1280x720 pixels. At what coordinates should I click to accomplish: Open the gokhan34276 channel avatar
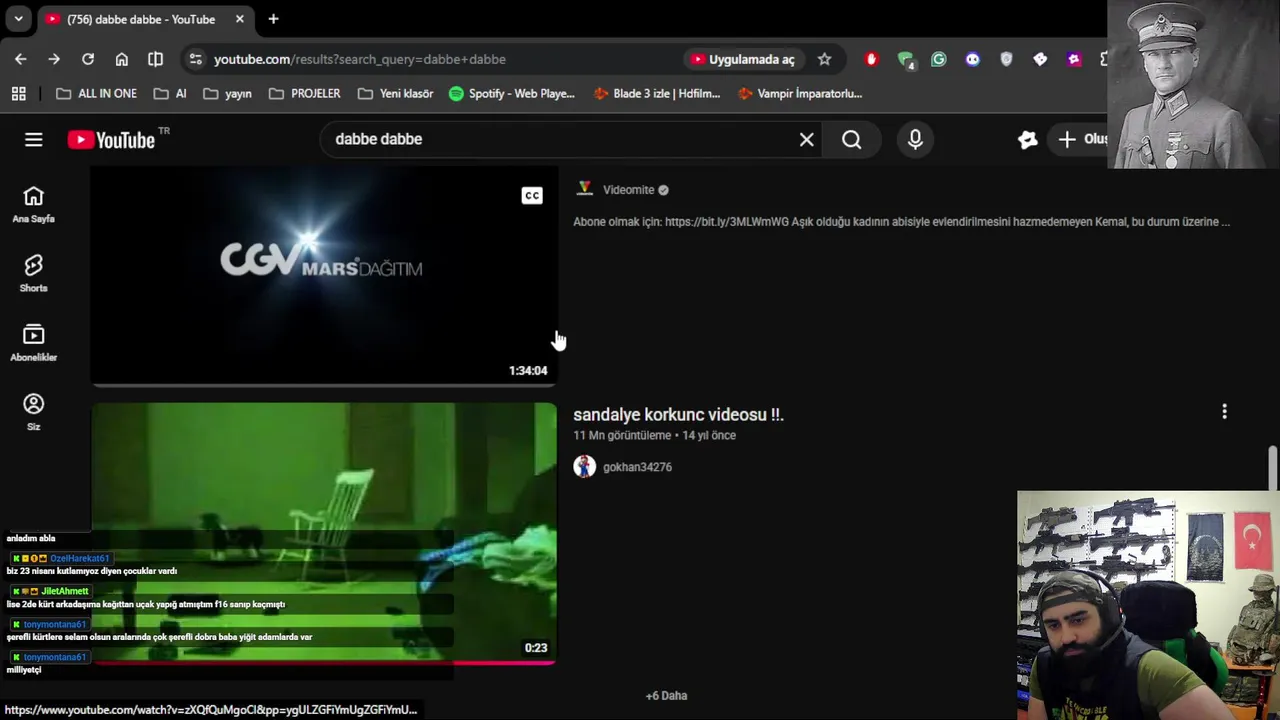(x=584, y=467)
